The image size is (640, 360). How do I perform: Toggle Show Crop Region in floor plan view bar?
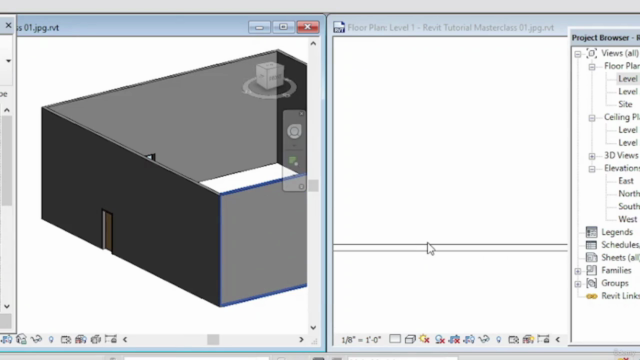click(469, 339)
